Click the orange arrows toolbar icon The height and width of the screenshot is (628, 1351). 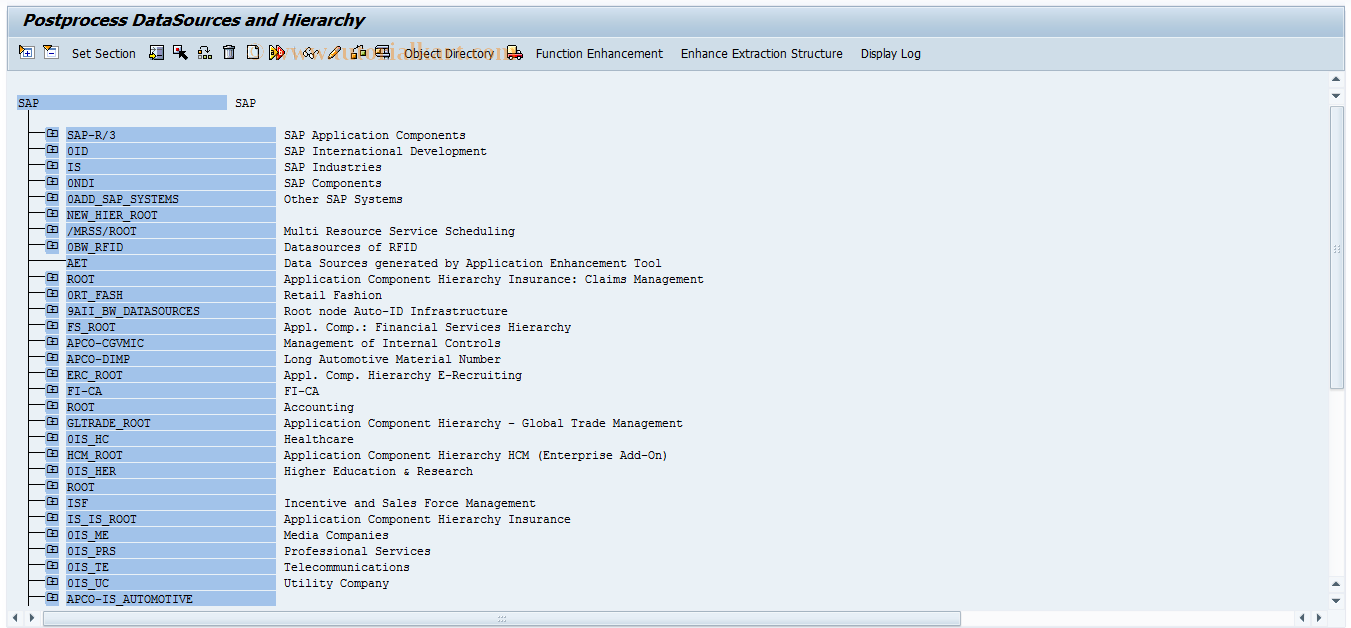277,53
